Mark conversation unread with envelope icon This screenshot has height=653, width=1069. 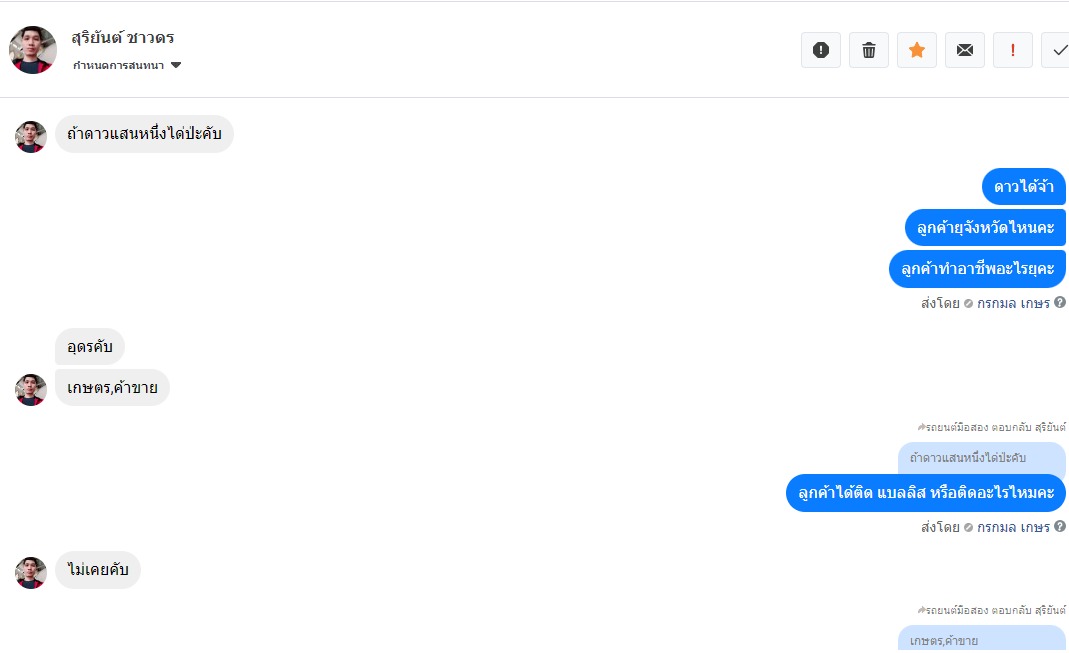(x=965, y=50)
